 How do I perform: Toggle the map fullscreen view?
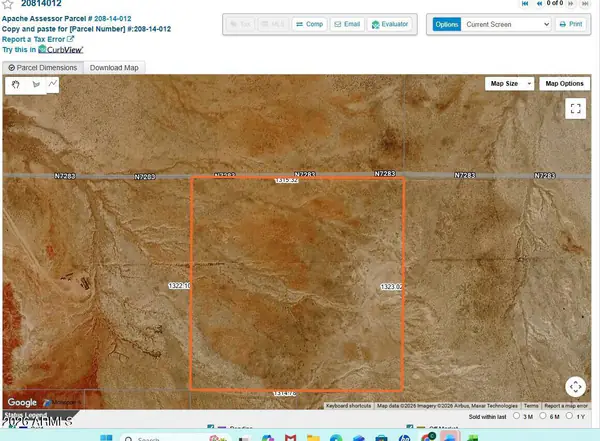[576, 109]
